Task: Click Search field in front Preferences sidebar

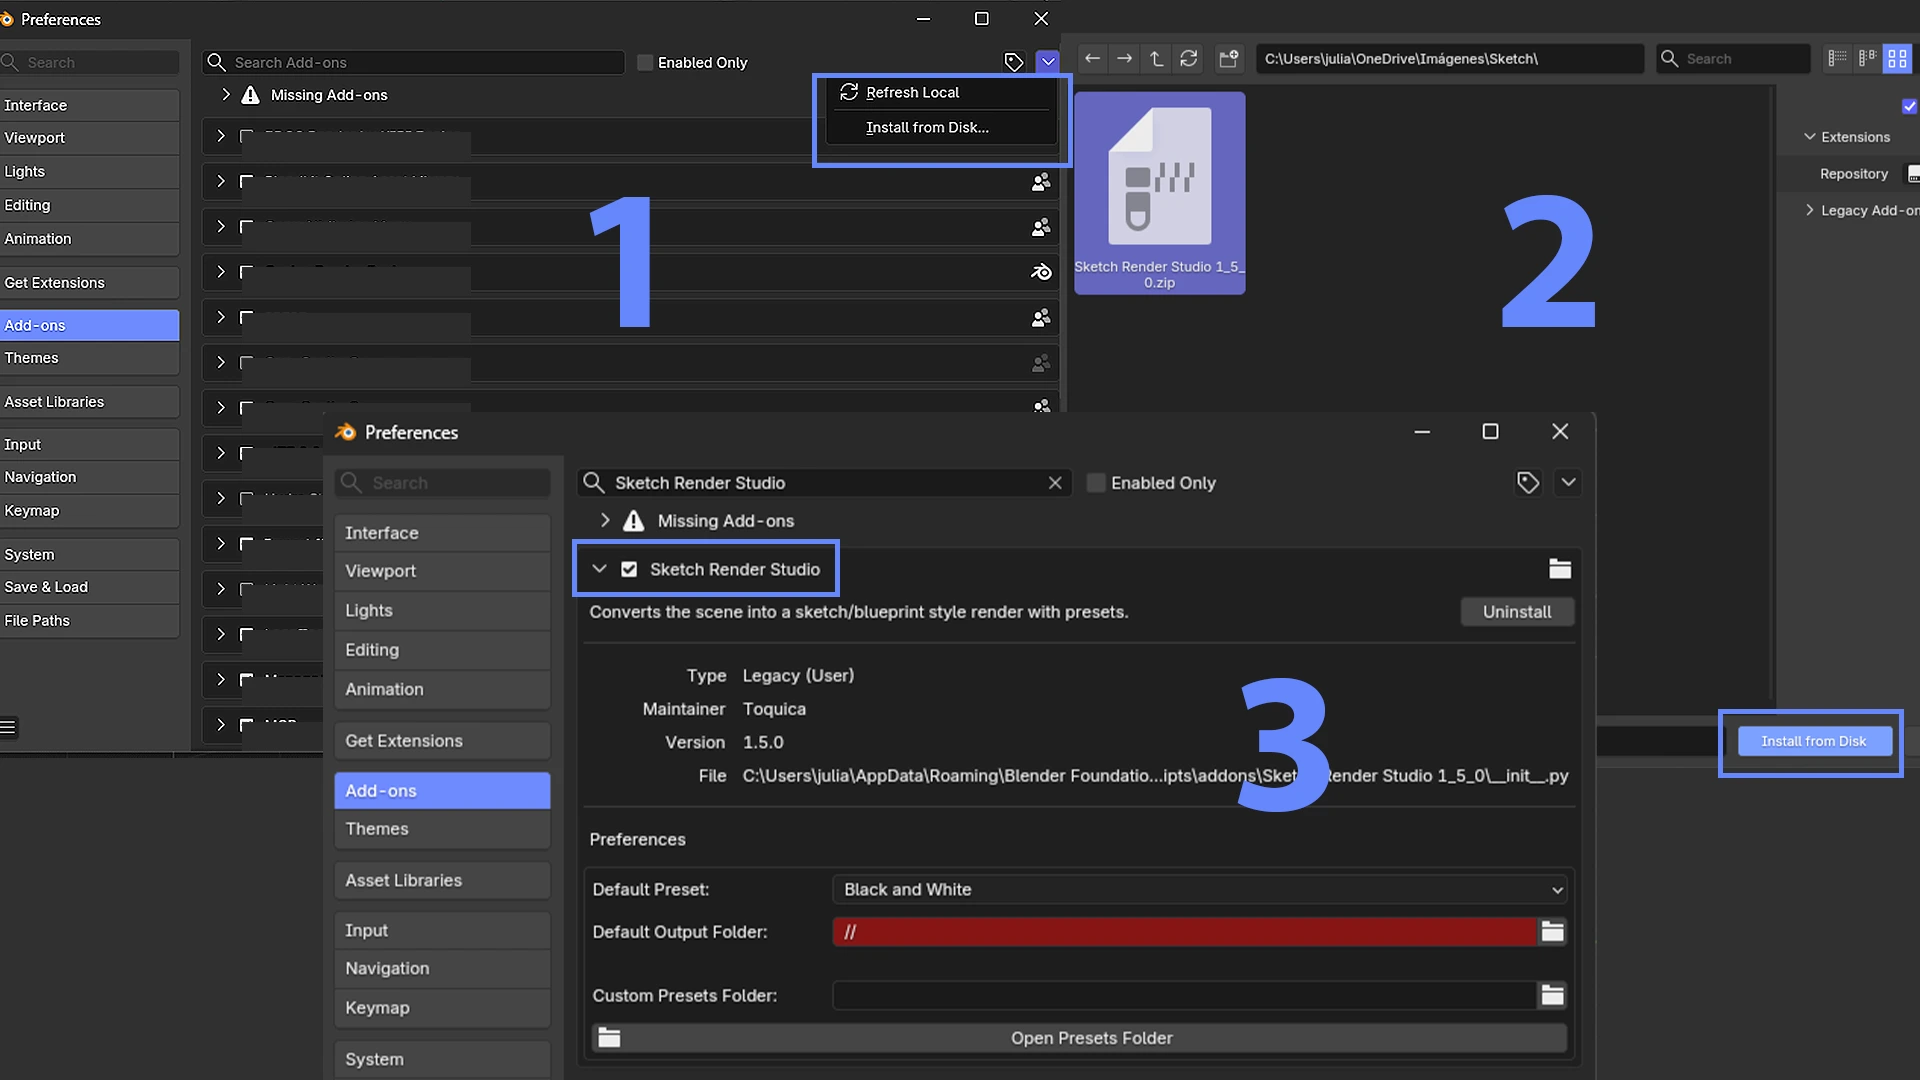Action: click(x=442, y=483)
